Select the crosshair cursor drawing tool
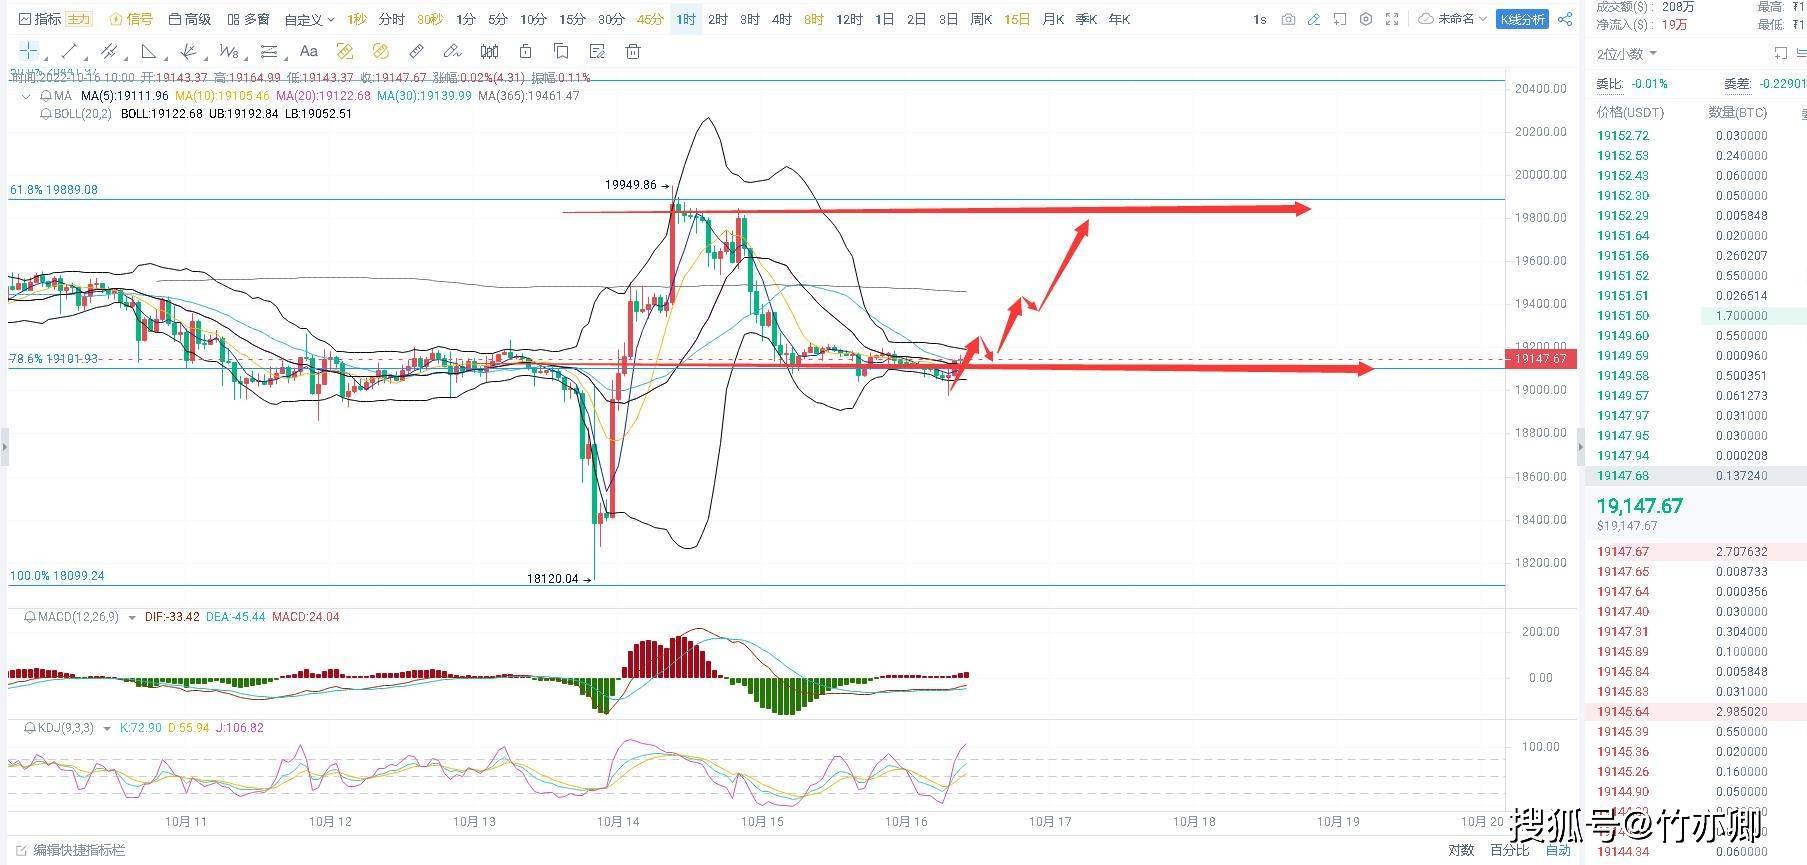Image resolution: width=1807 pixels, height=865 pixels. (28, 51)
